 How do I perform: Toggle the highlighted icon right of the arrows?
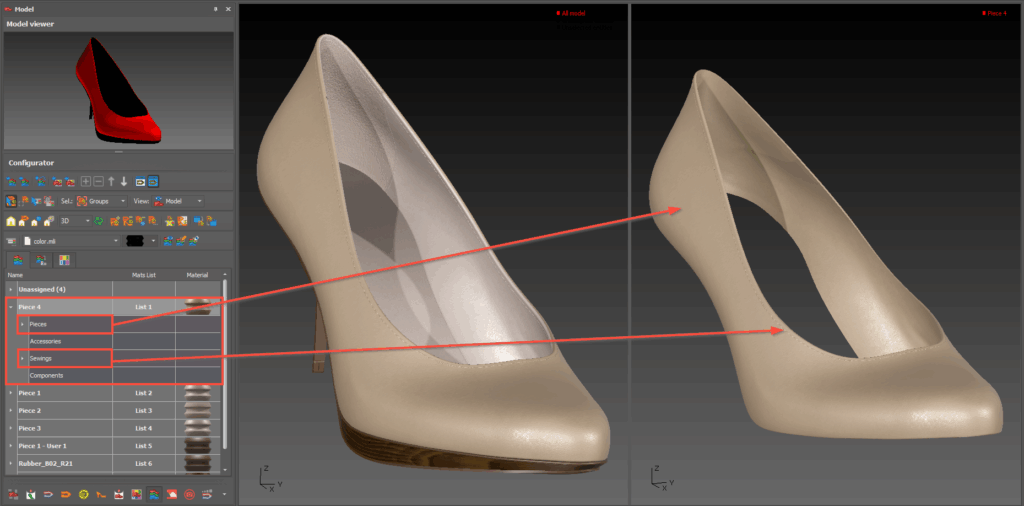153,182
